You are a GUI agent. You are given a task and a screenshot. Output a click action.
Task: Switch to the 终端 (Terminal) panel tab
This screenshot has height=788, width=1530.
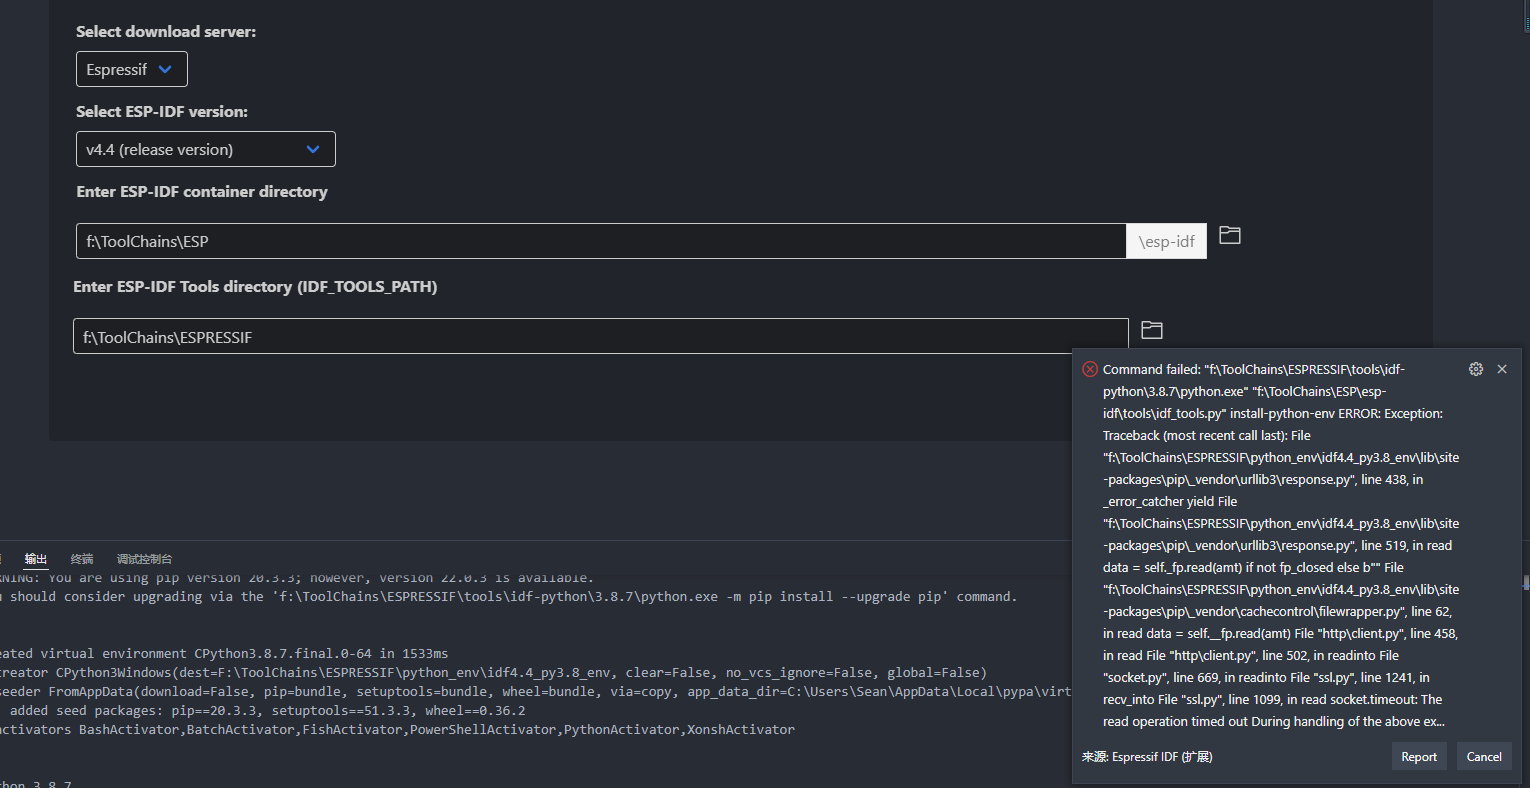pyautogui.click(x=82, y=559)
